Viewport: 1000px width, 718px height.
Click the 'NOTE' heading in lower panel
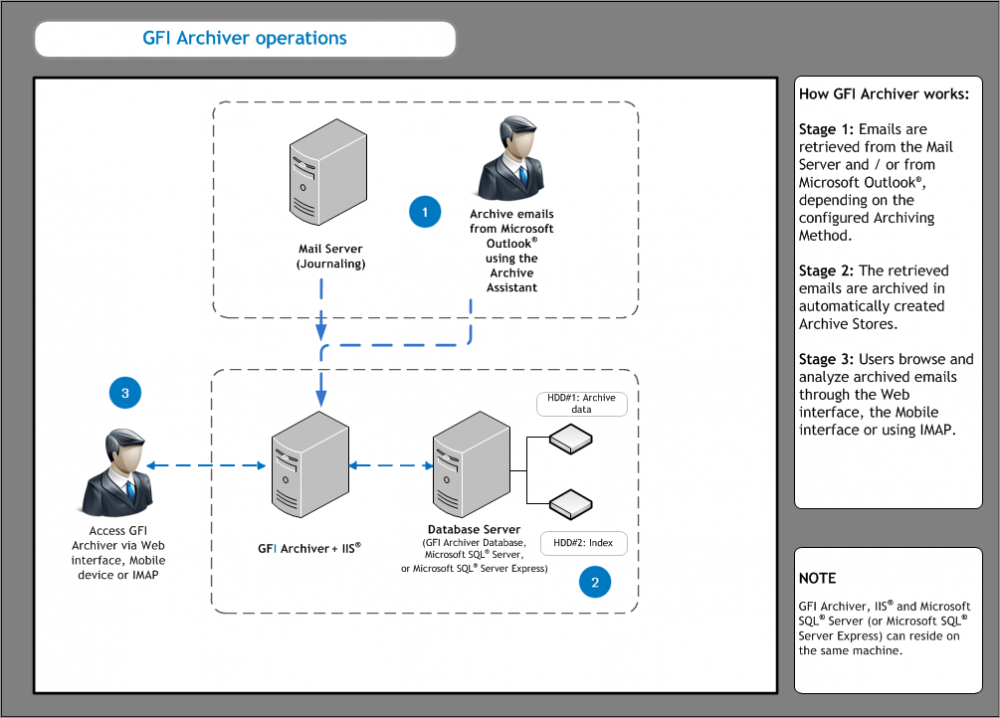coord(817,578)
